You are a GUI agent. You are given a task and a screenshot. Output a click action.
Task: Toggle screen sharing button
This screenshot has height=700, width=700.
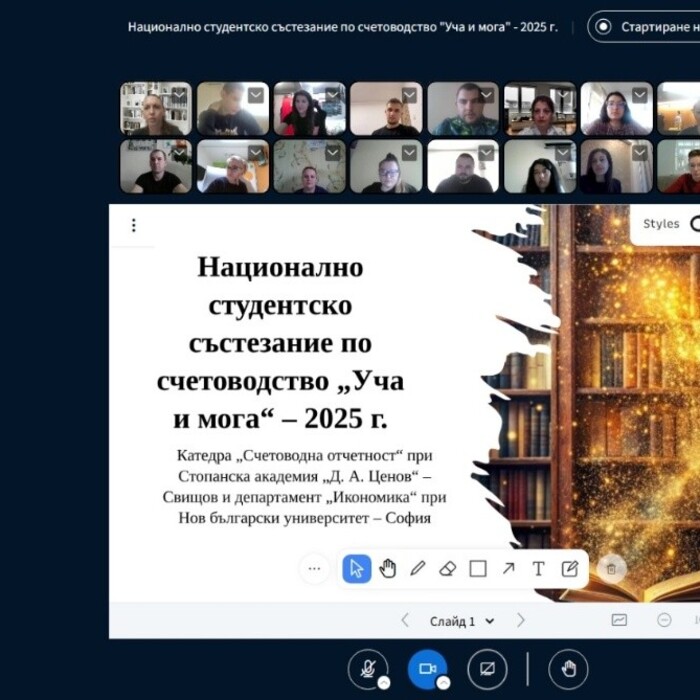point(488,668)
